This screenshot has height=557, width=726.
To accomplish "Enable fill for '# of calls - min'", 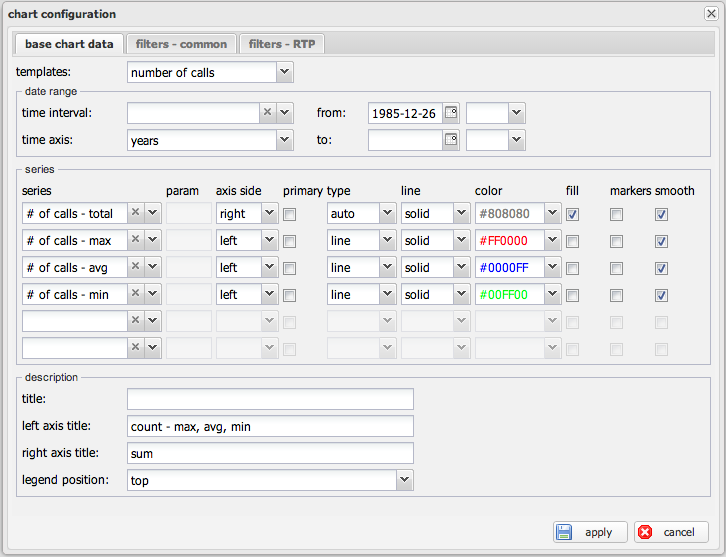I will pos(573,295).
